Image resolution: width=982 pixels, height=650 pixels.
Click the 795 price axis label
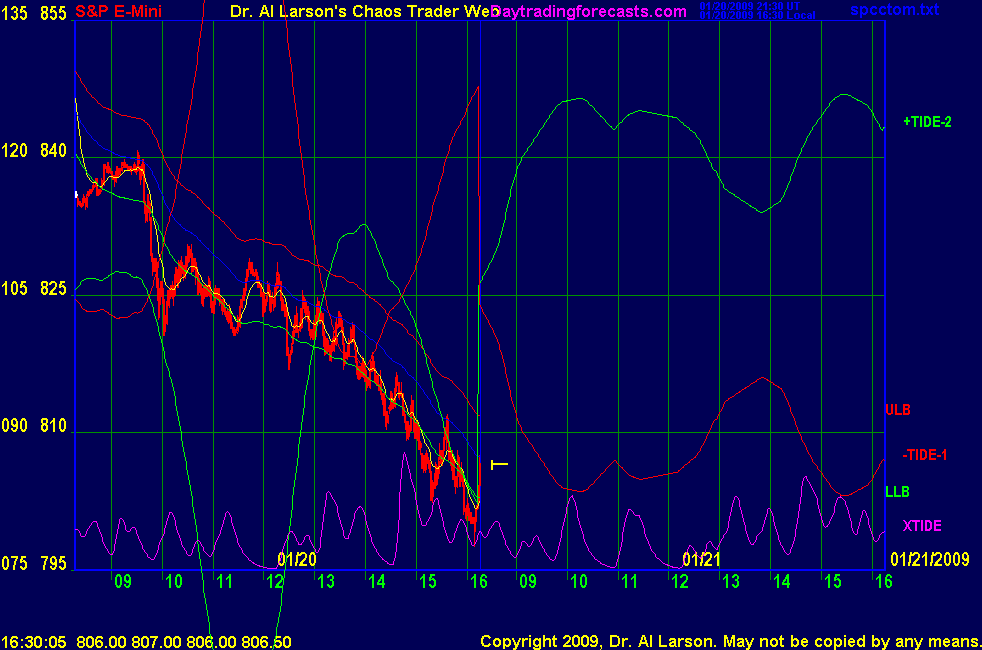(53, 564)
